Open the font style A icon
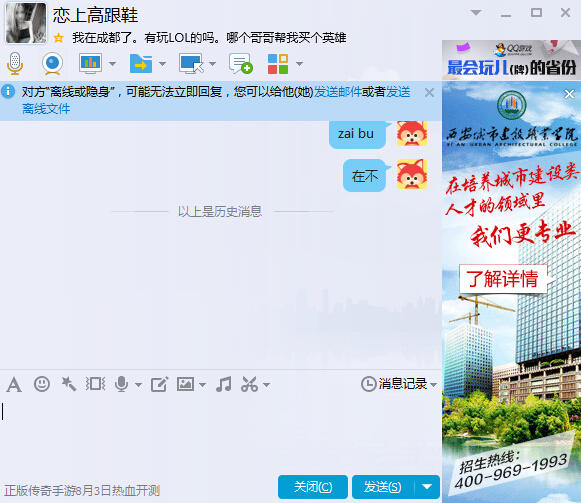The image size is (581, 503). [x=14, y=384]
